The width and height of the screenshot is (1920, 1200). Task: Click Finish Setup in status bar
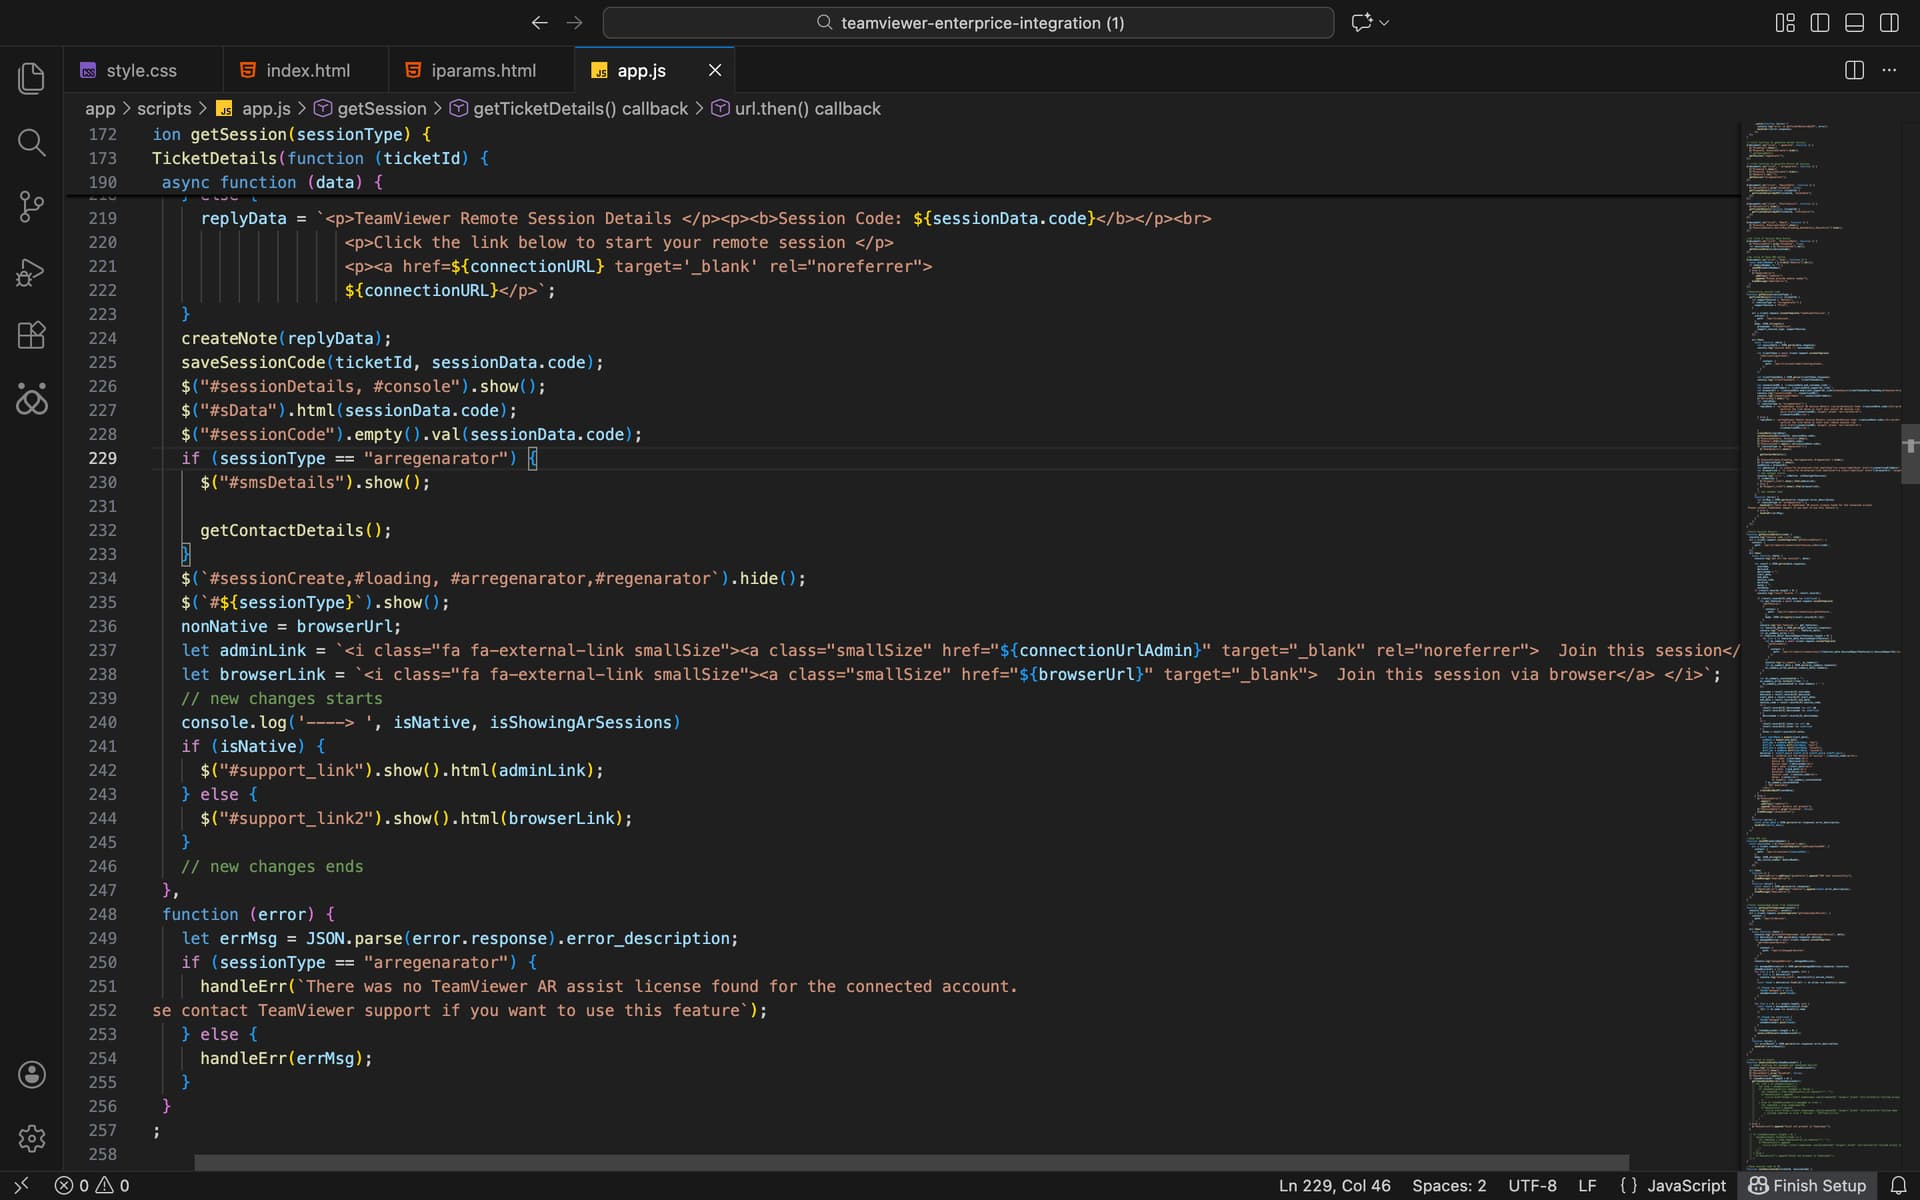click(1807, 1185)
